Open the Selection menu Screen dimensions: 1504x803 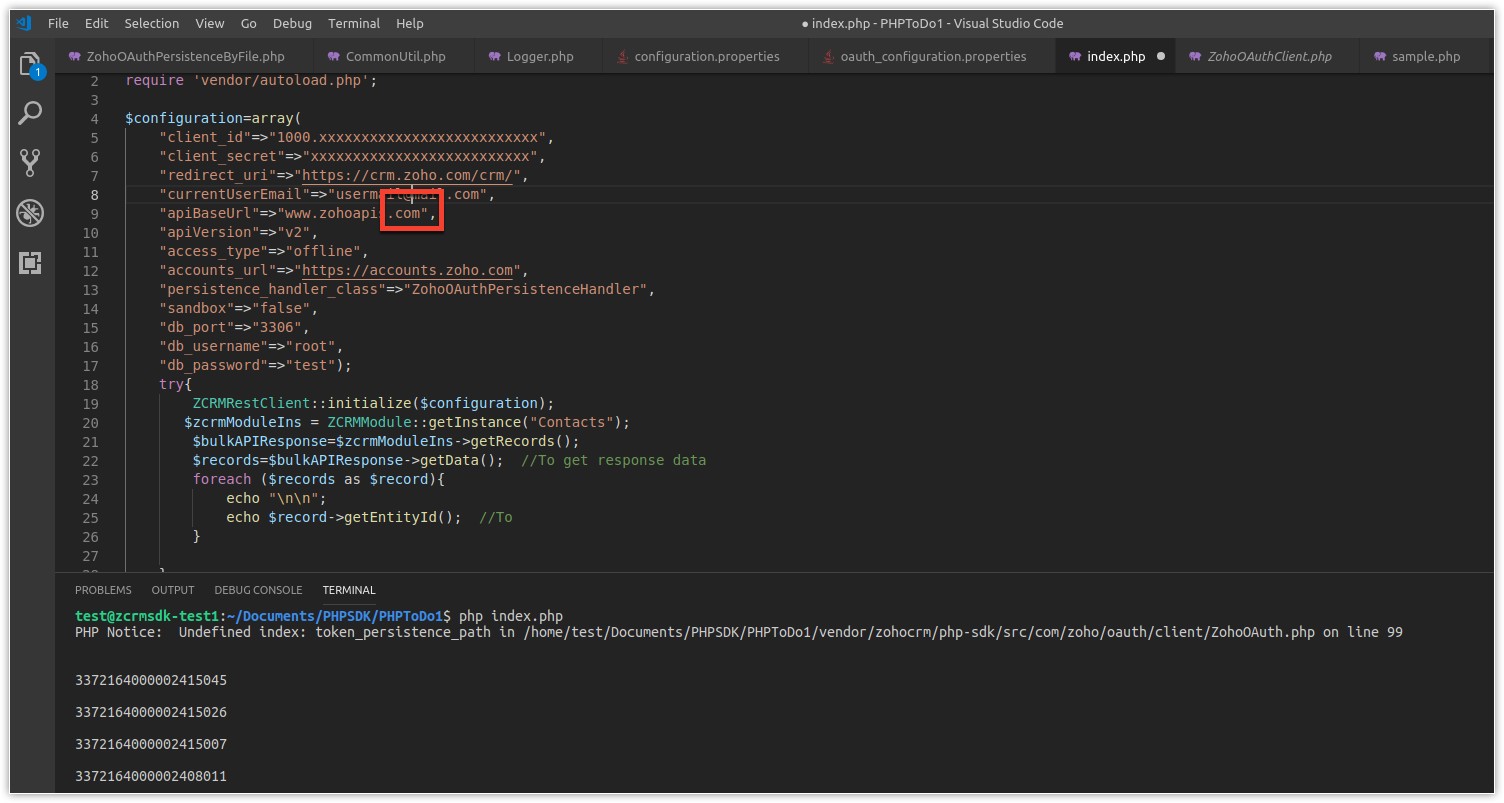tap(152, 23)
